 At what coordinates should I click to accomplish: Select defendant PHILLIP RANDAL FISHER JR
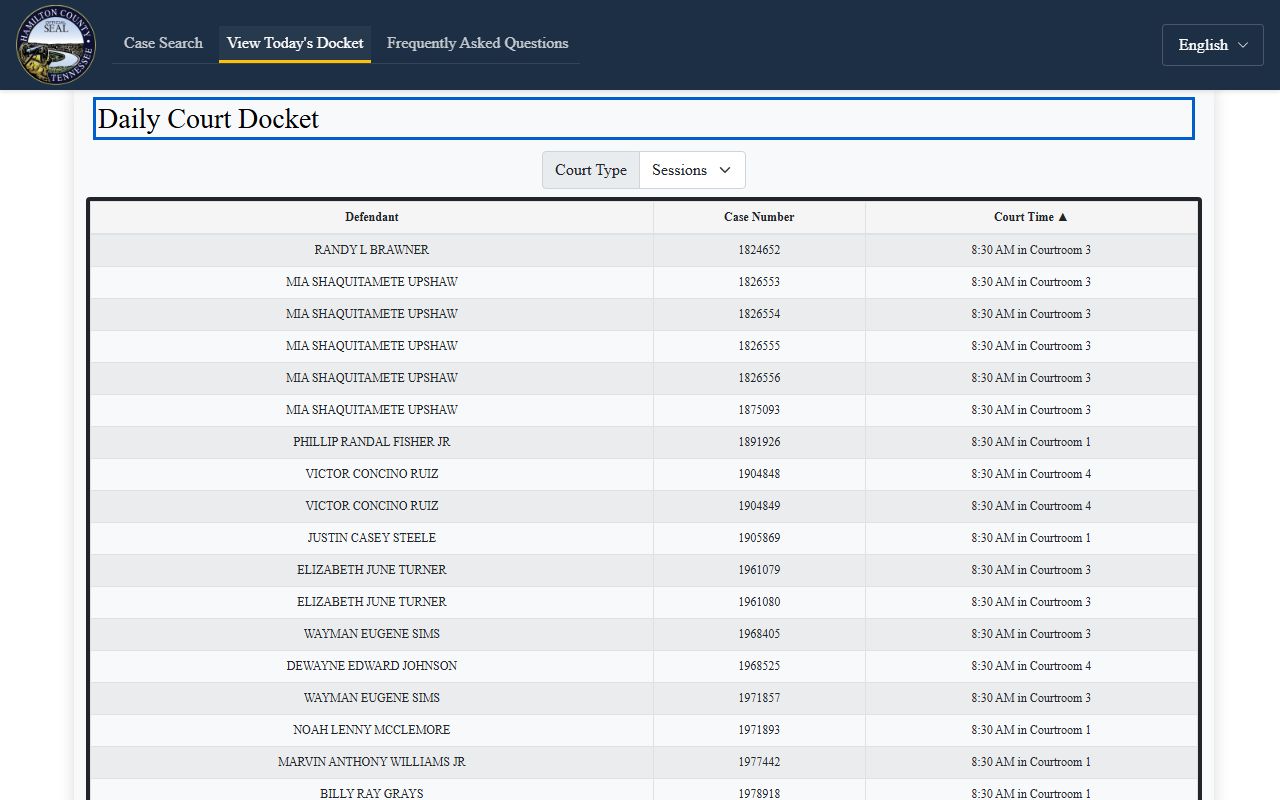click(372, 442)
